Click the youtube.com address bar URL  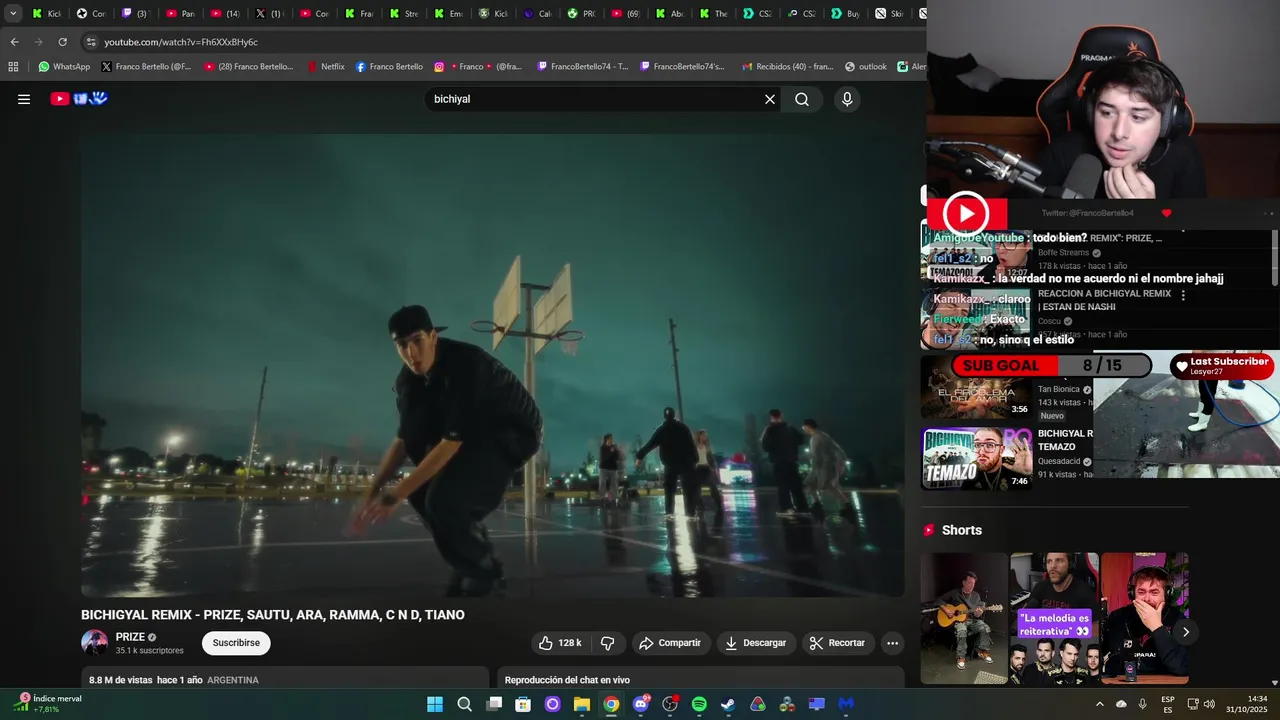pos(181,42)
